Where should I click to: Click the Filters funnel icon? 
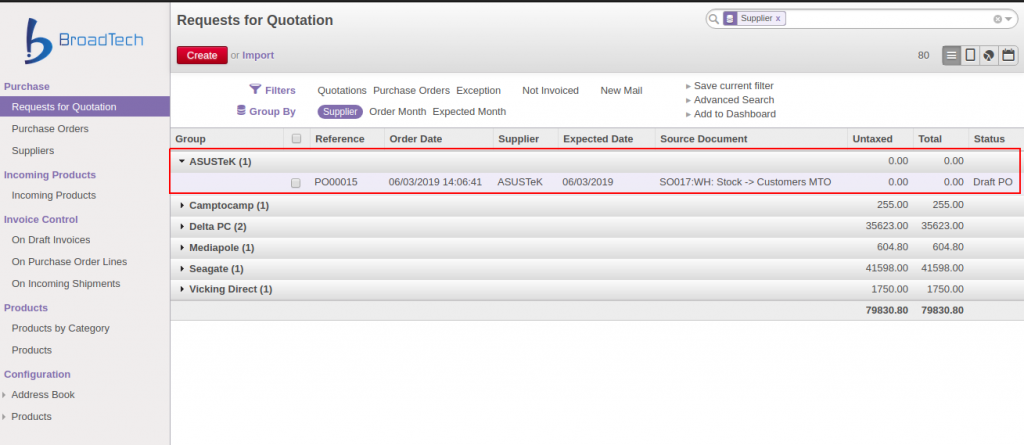(x=255, y=90)
